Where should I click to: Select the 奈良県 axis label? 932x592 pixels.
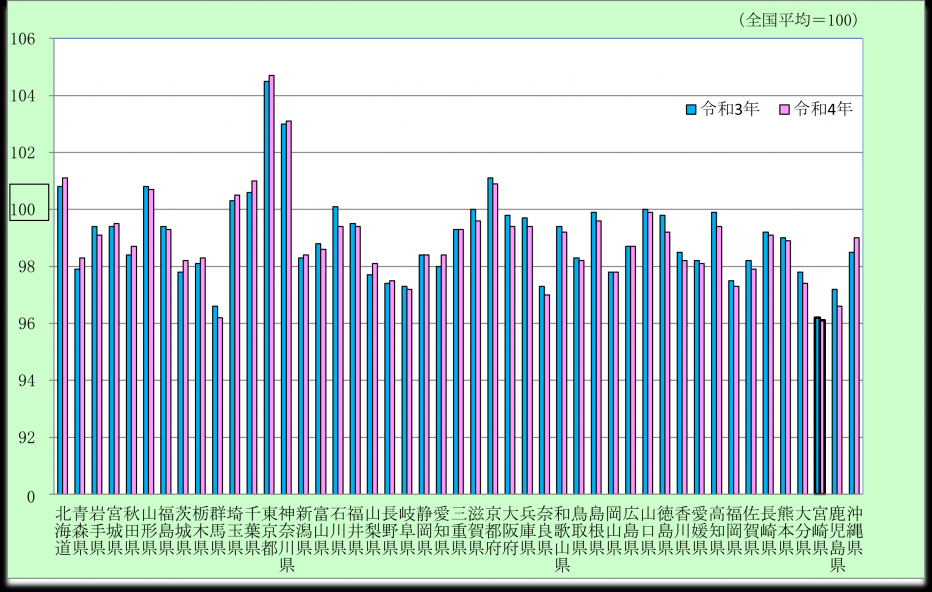[546, 531]
